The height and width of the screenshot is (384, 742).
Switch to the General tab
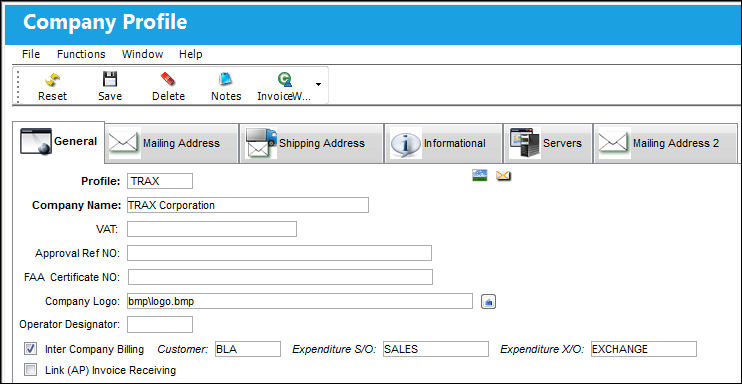click(x=59, y=142)
